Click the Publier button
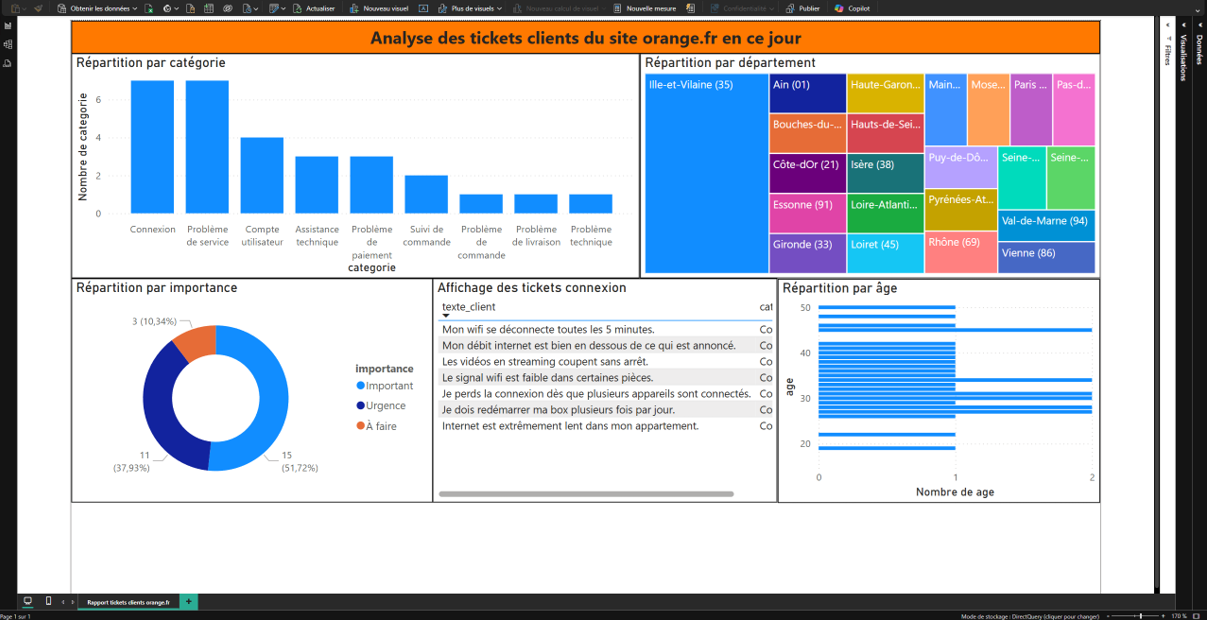Screen dimensions: 1207x620 tap(802, 8)
